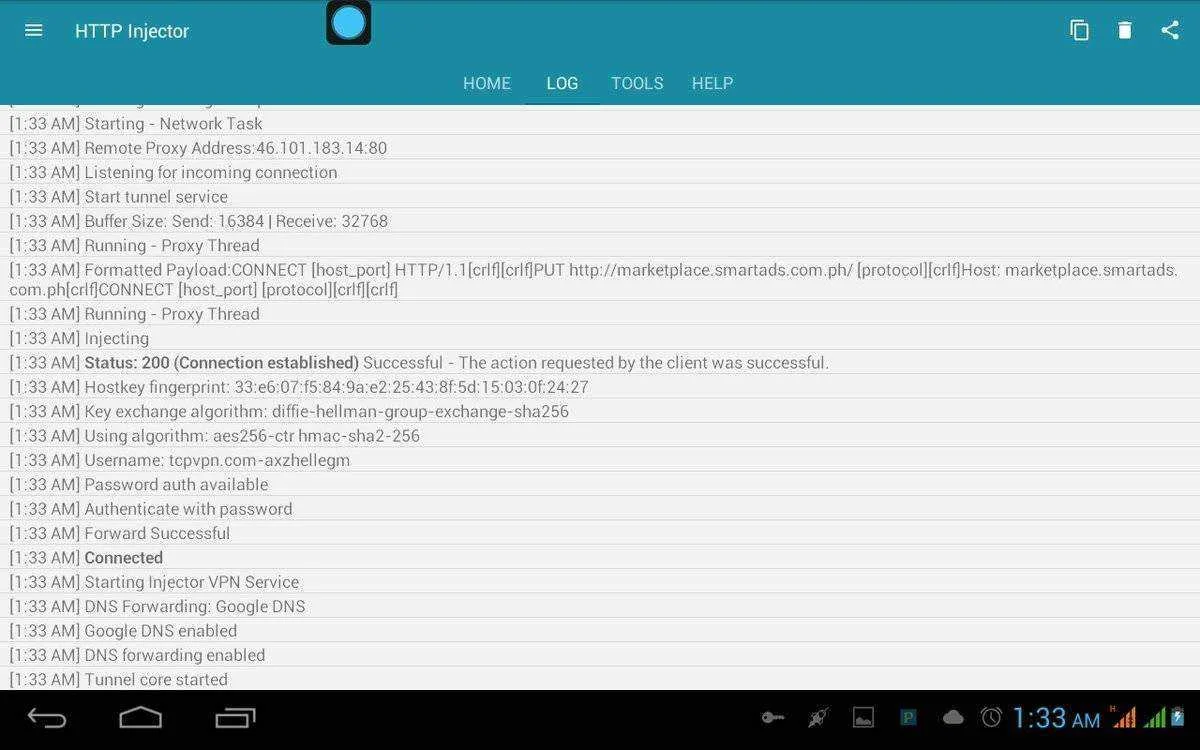Viewport: 1200px width, 750px height.
Task: Open the recent apps button
Action: coord(236,718)
